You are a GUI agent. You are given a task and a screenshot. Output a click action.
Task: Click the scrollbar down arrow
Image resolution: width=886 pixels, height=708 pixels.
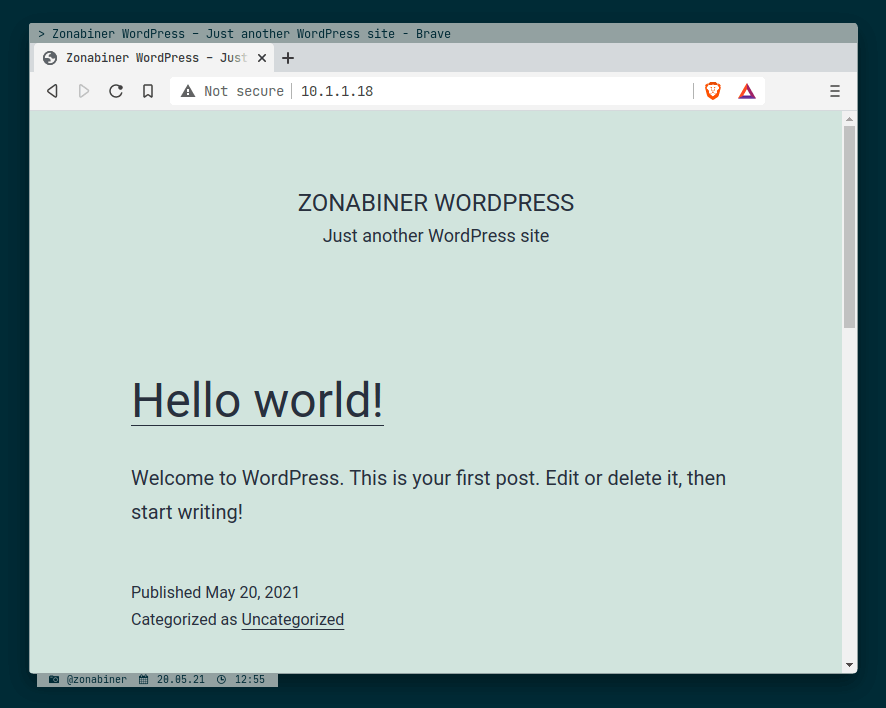850,663
